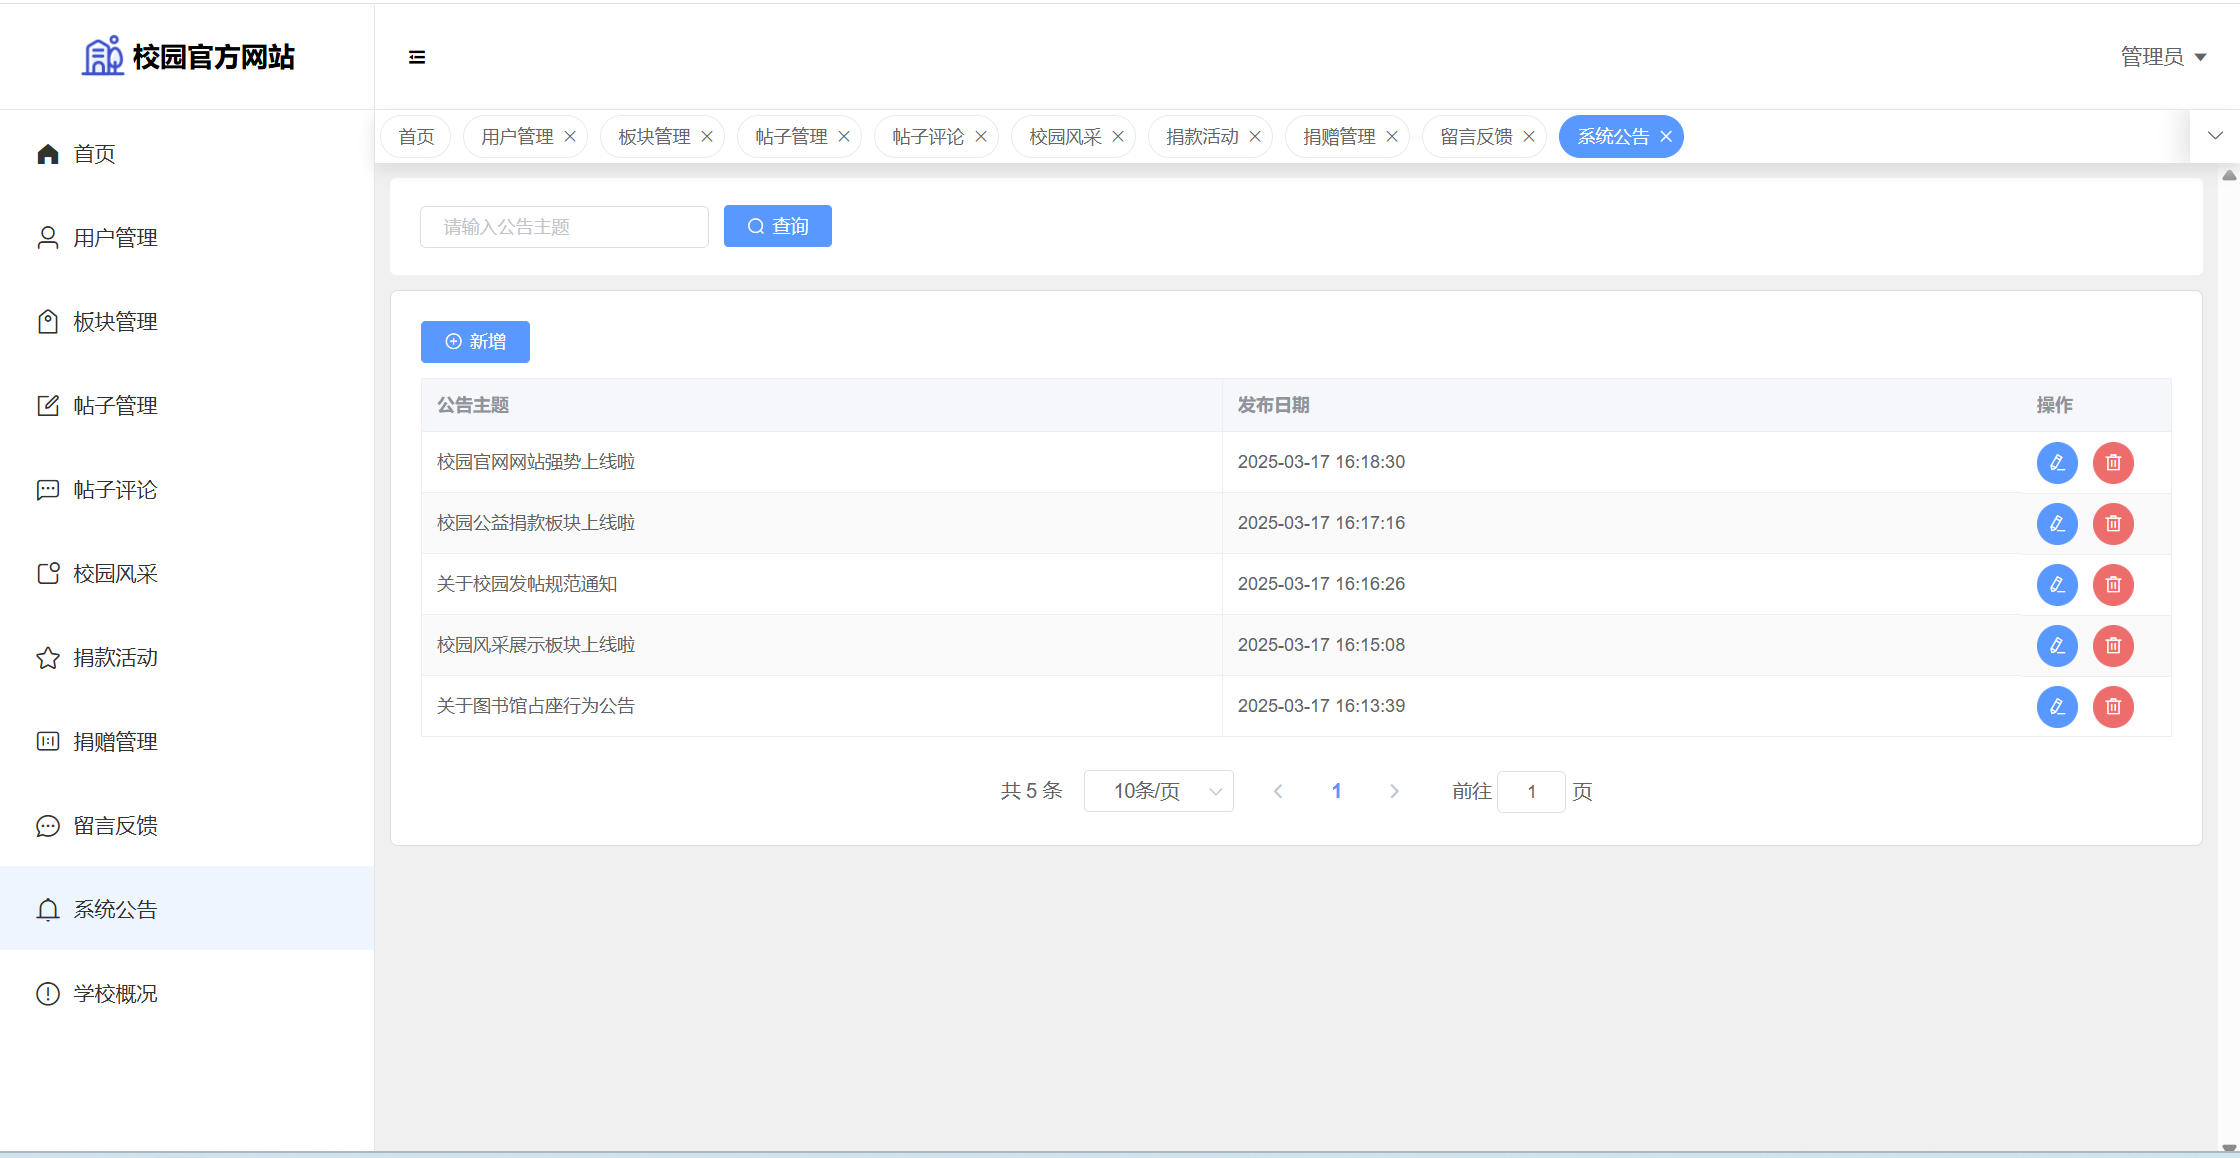Collapse sidebar with the hamburger icon
The image size is (2240, 1158).
[x=417, y=57]
